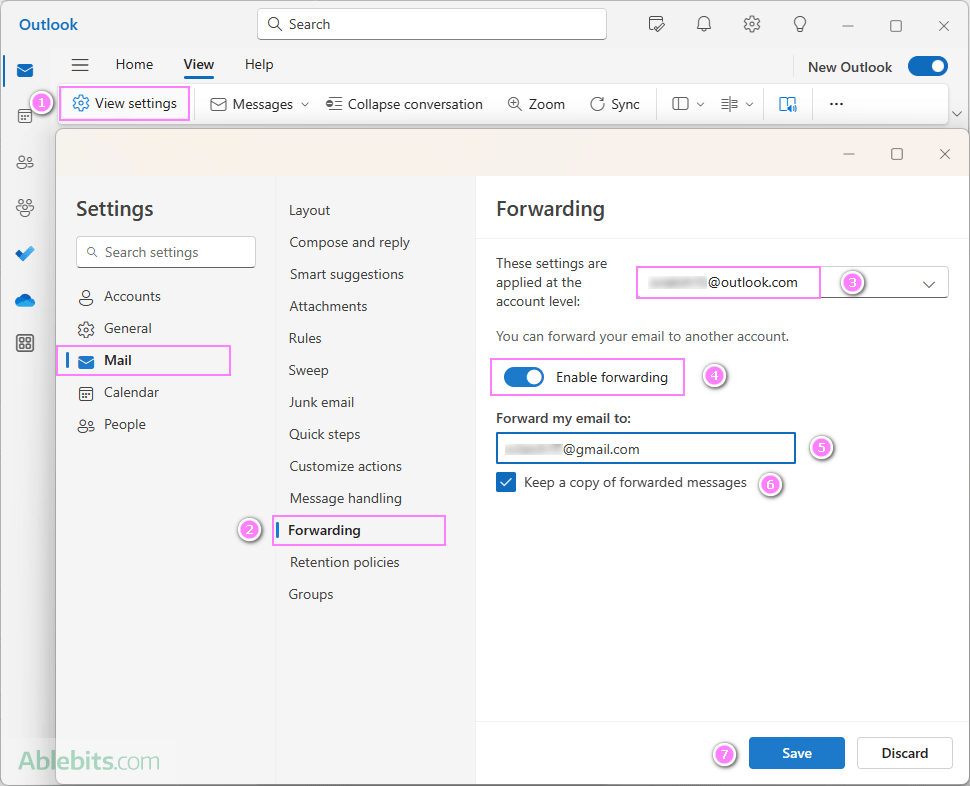Open the OneDrive cloud icon

pos(25,300)
